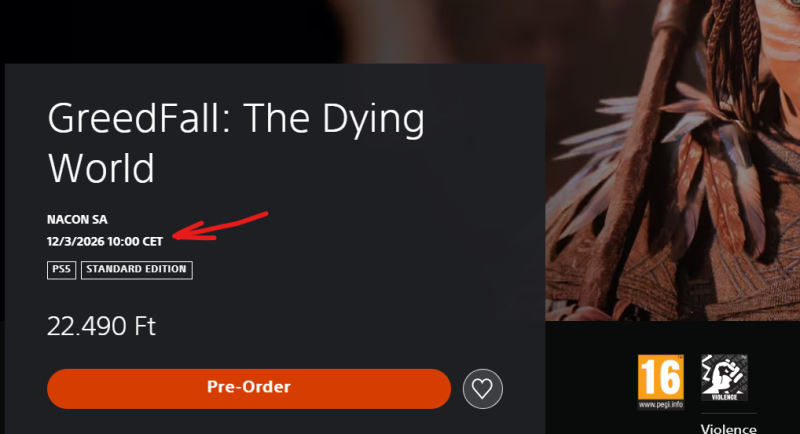
Task: Click the PEGI 16 age rating icon
Action: click(x=661, y=382)
